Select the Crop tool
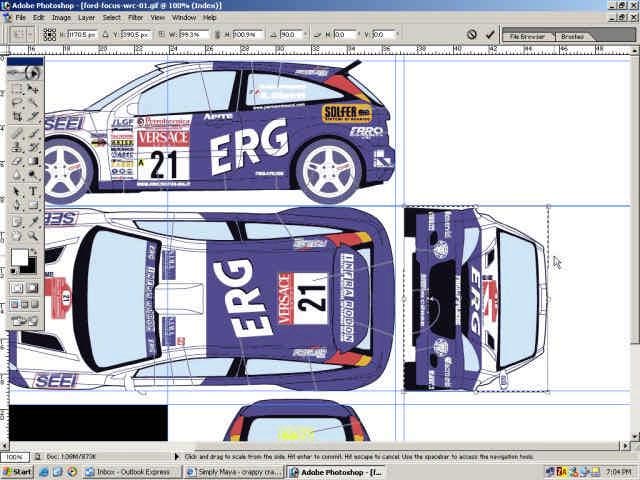 click(x=17, y=117)
